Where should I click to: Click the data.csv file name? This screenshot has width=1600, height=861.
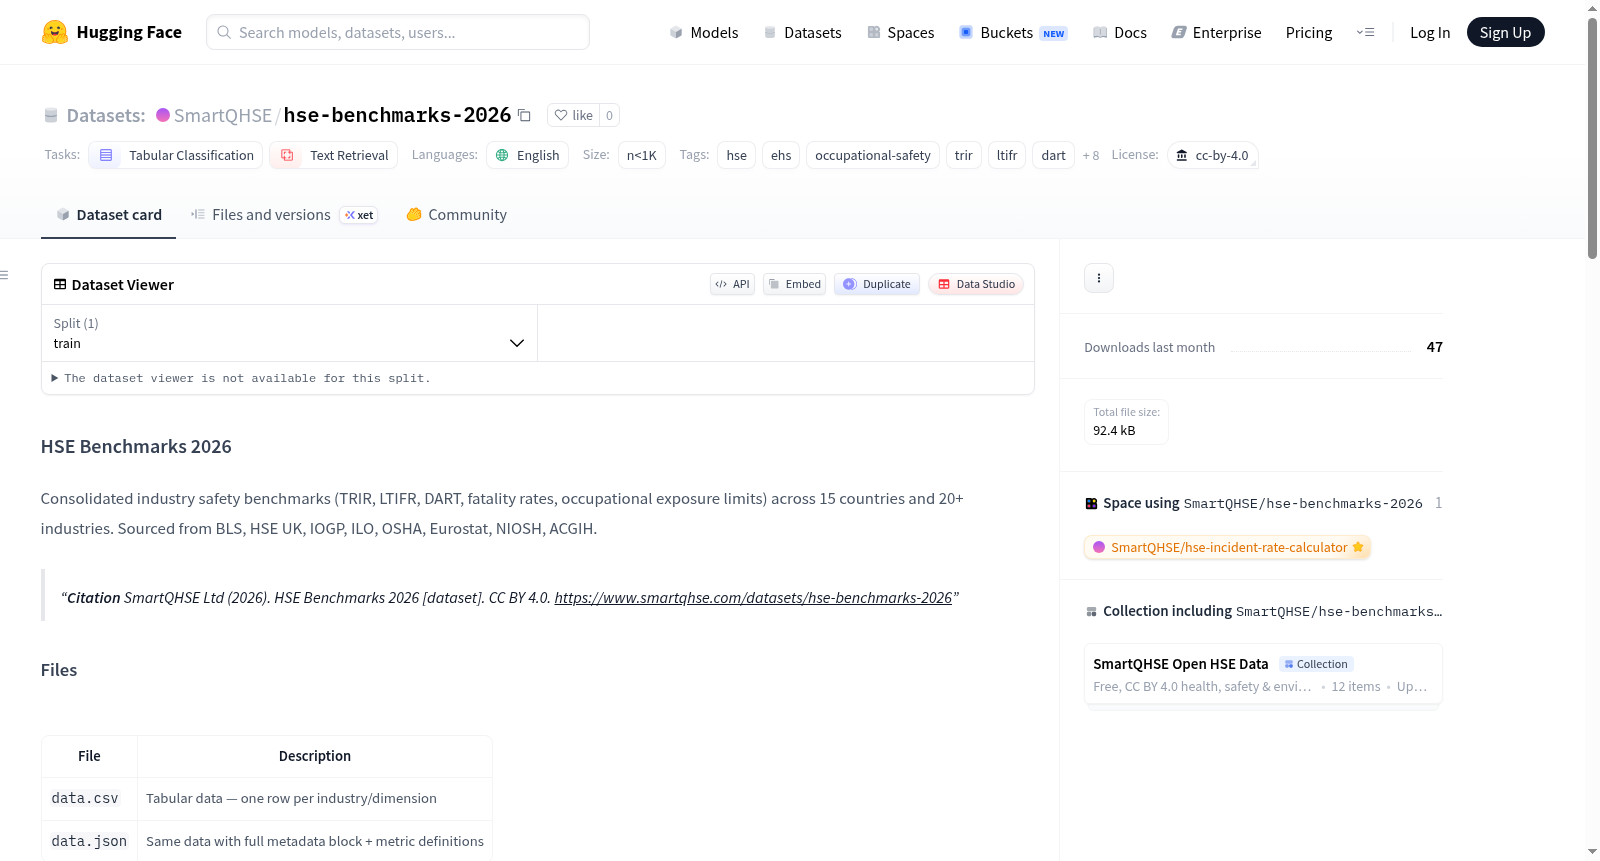coord(85,798)
